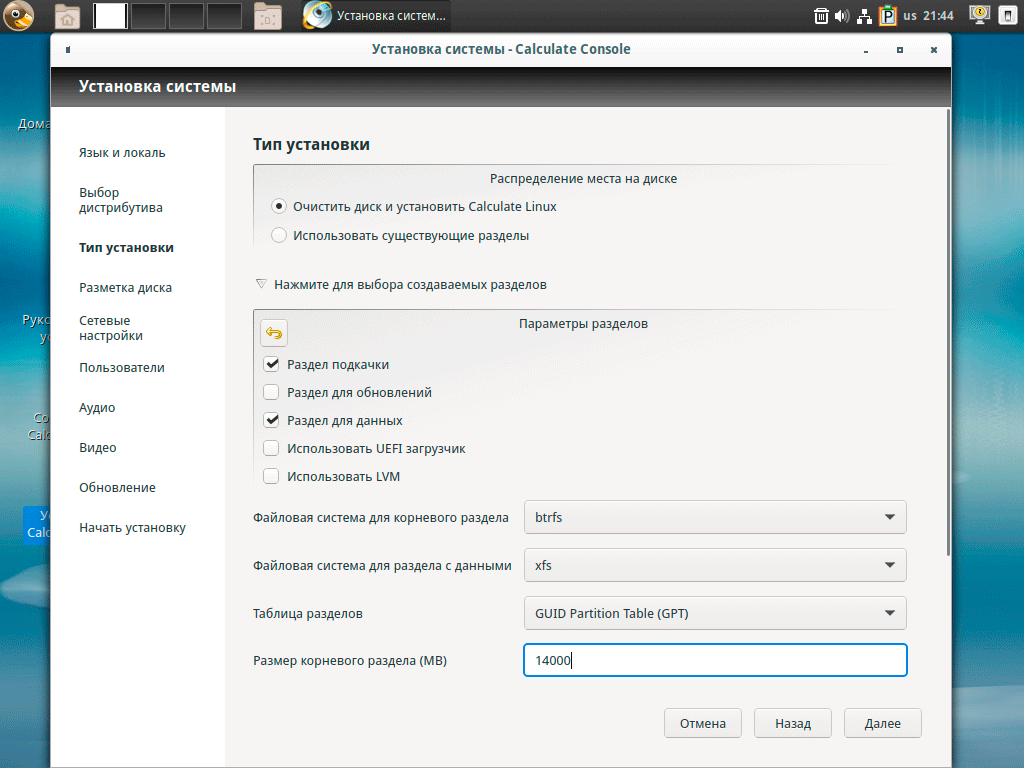This screenshot has height=768, width=1024.
Task: Open the volume control tray icon
Action: click(x=842, y=16)
